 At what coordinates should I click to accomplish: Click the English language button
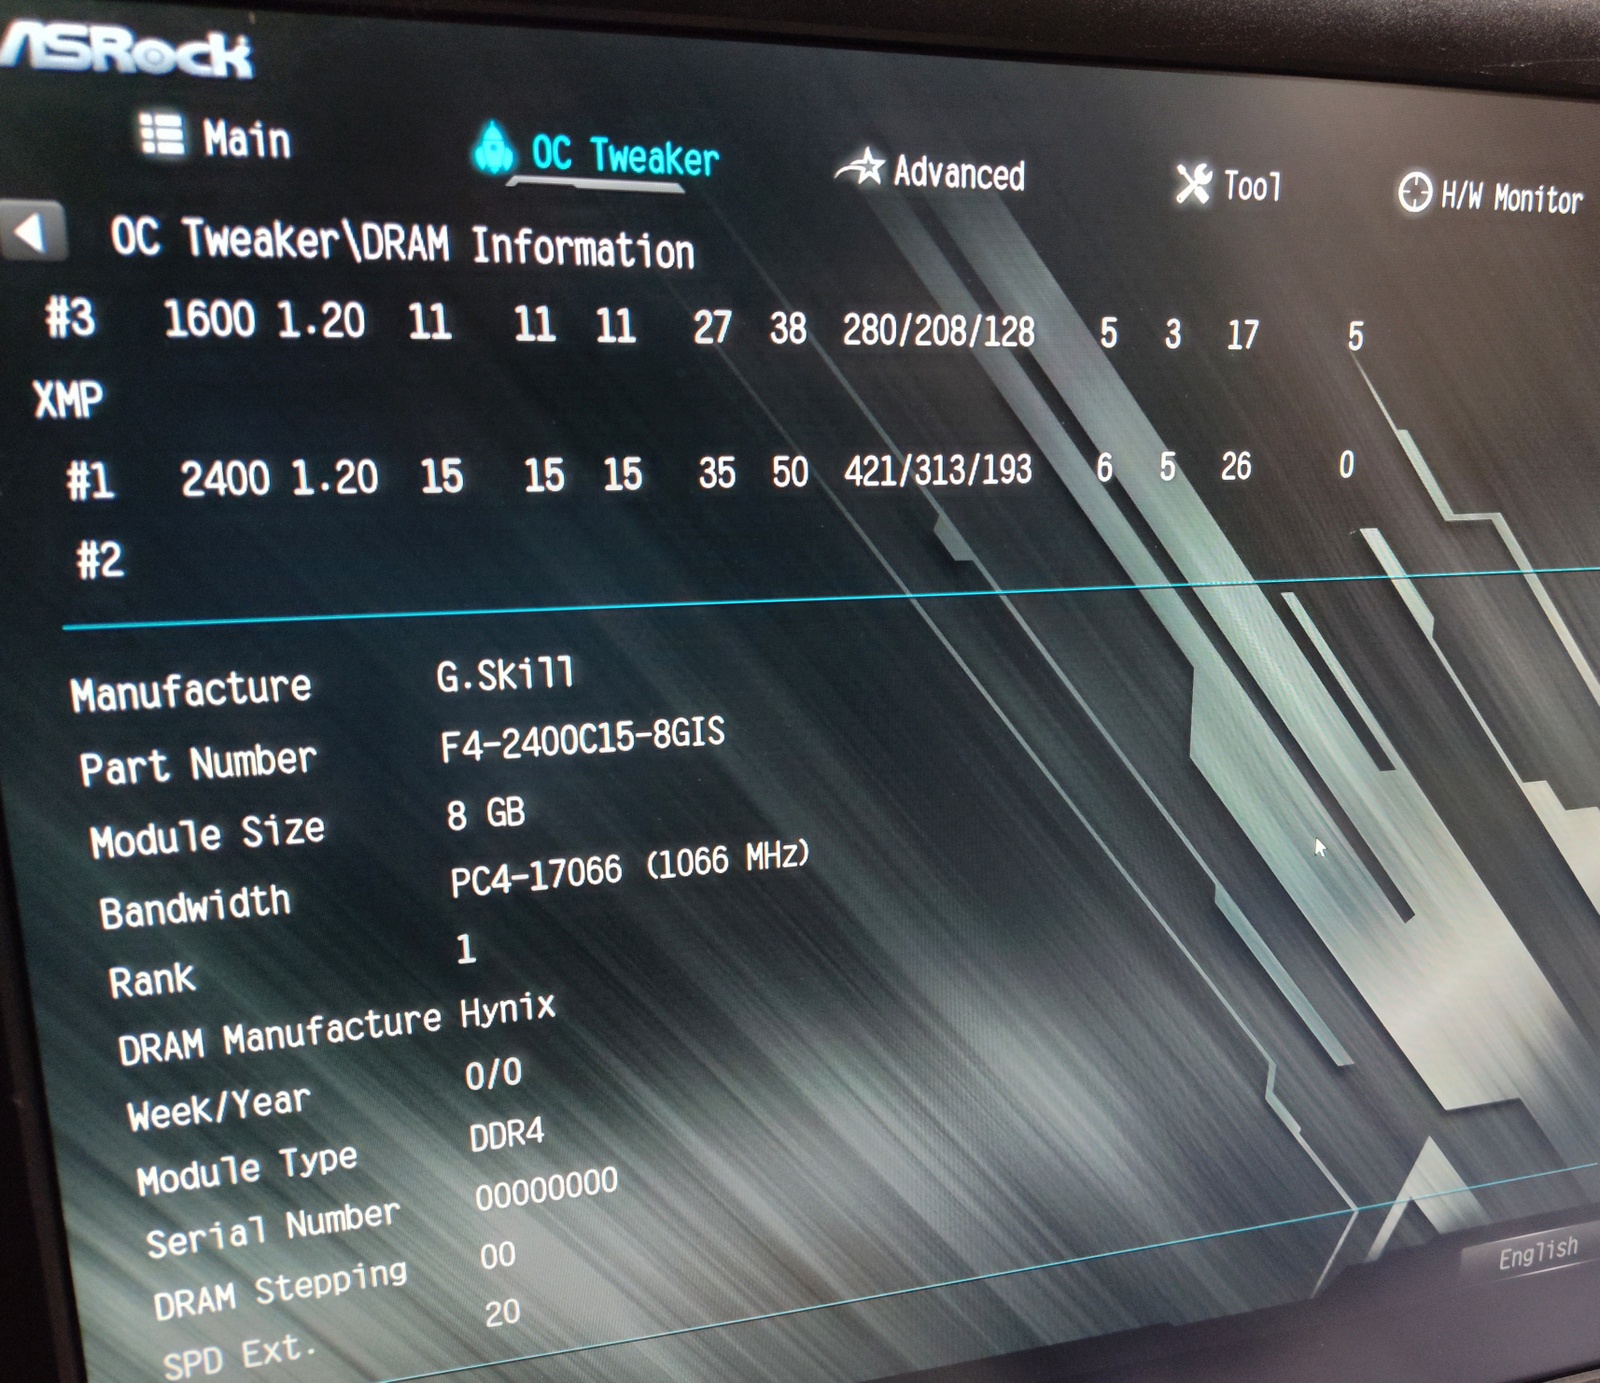click(x=1536, y=1253)
